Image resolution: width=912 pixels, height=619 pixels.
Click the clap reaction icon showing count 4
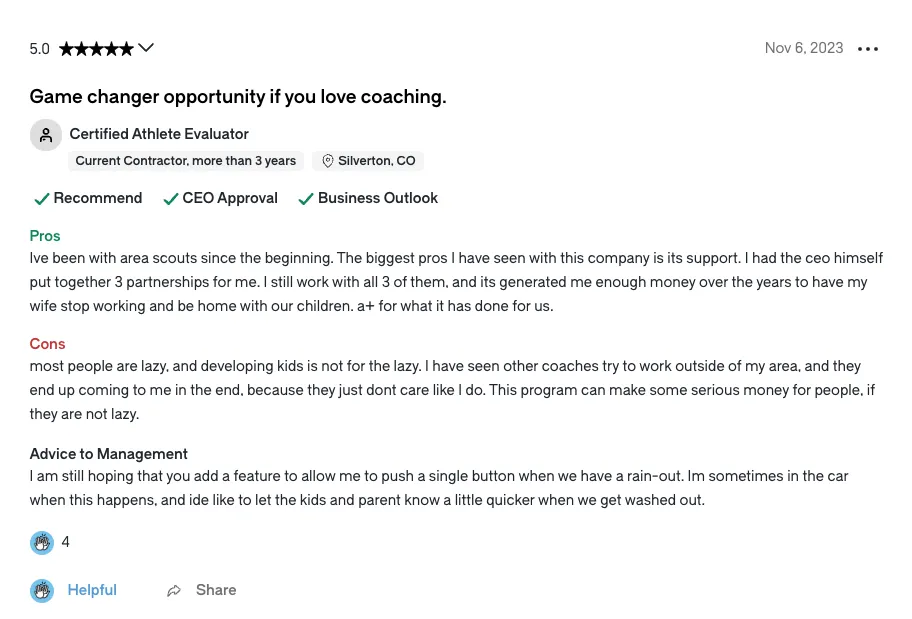pos(42,543)
